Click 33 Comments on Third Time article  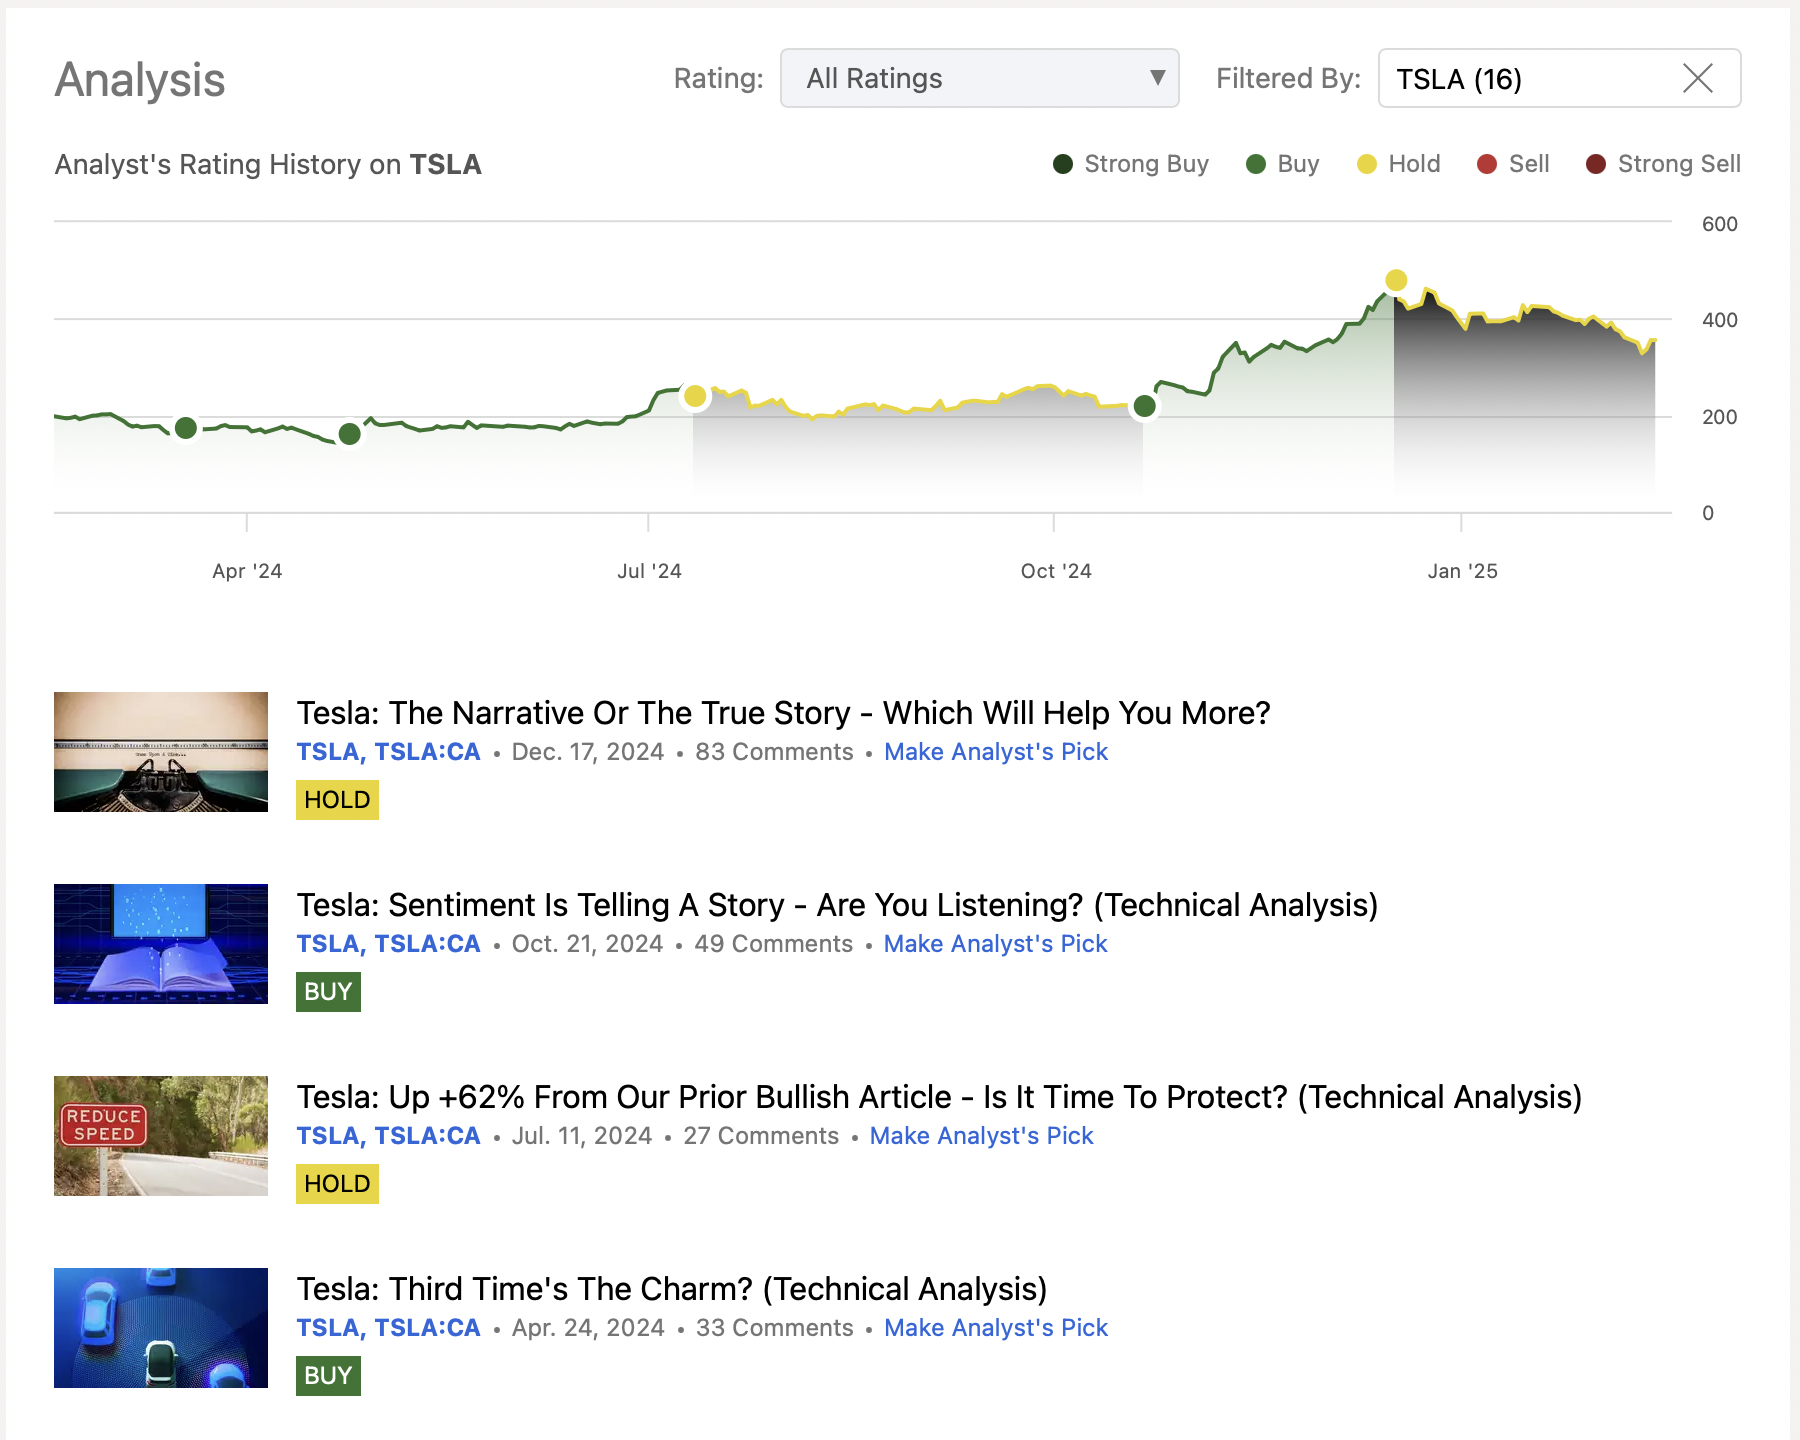pos(775,1328)
